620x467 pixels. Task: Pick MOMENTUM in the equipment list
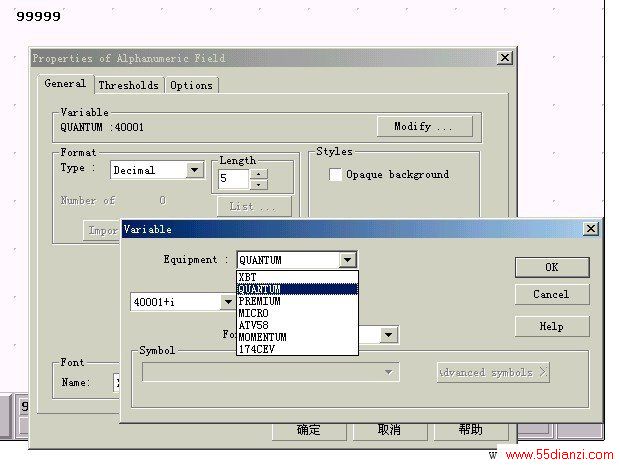tap(297, 337)
